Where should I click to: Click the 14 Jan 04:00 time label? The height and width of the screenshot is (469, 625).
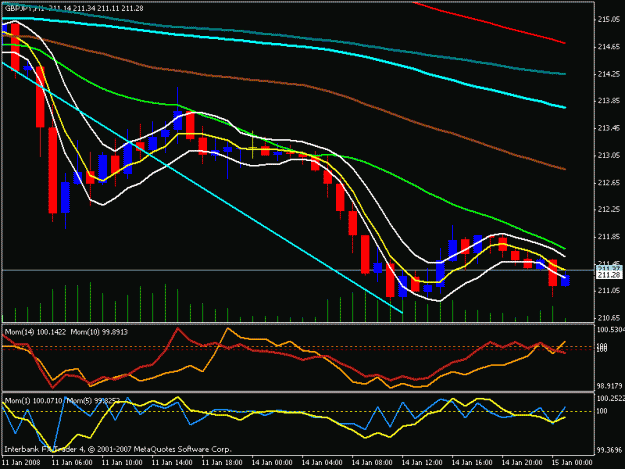tap(322, 463)
